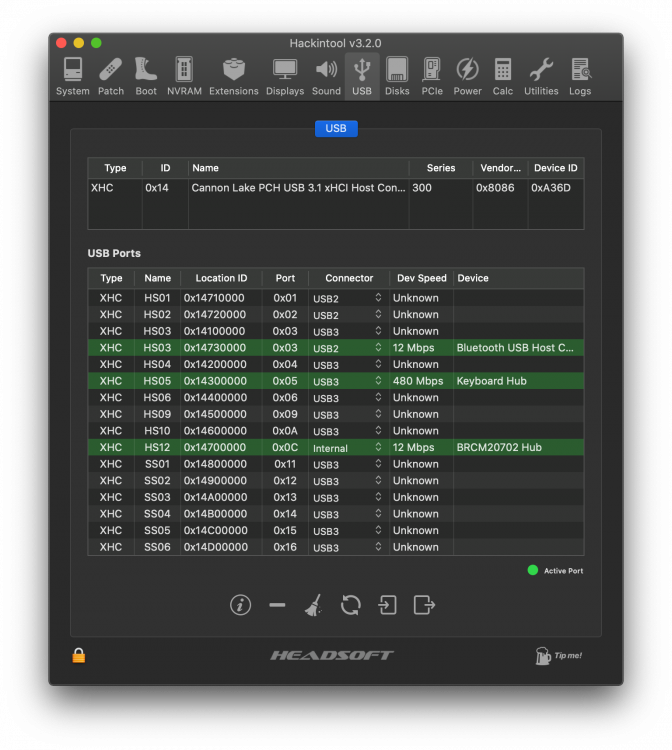Open connector dropdown for HS10 row
Image resolution: width=672 pixels, height=750 pixels.
(348, 431)
